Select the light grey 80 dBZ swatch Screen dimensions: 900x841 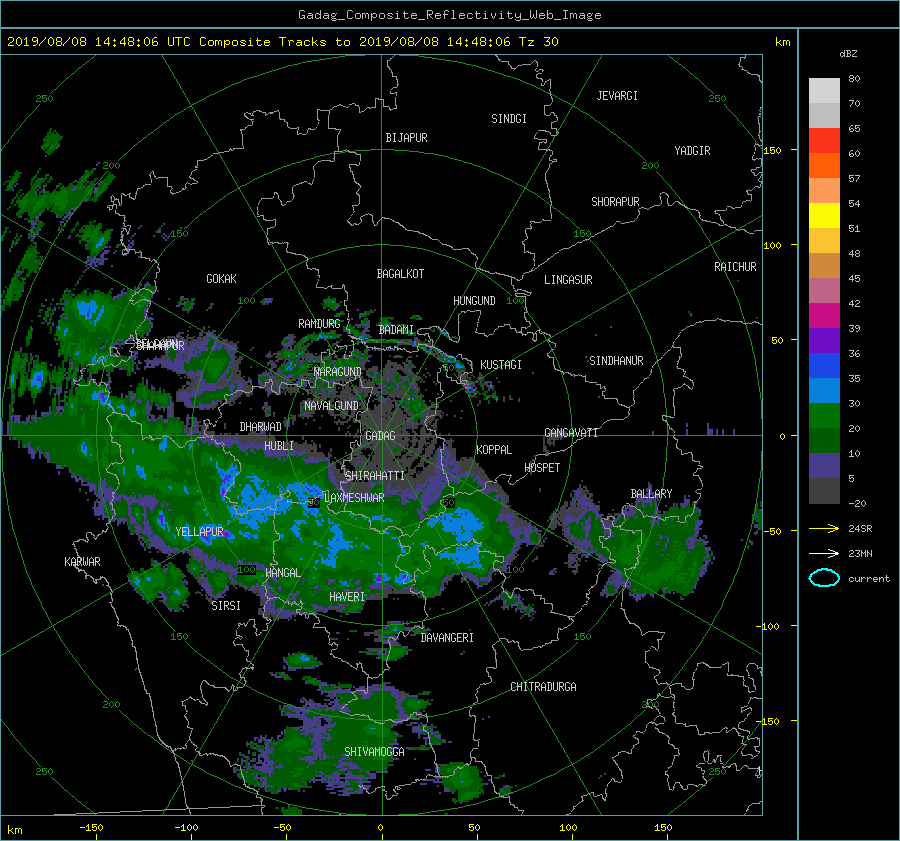pyautogui.click(x=824, y=90)
